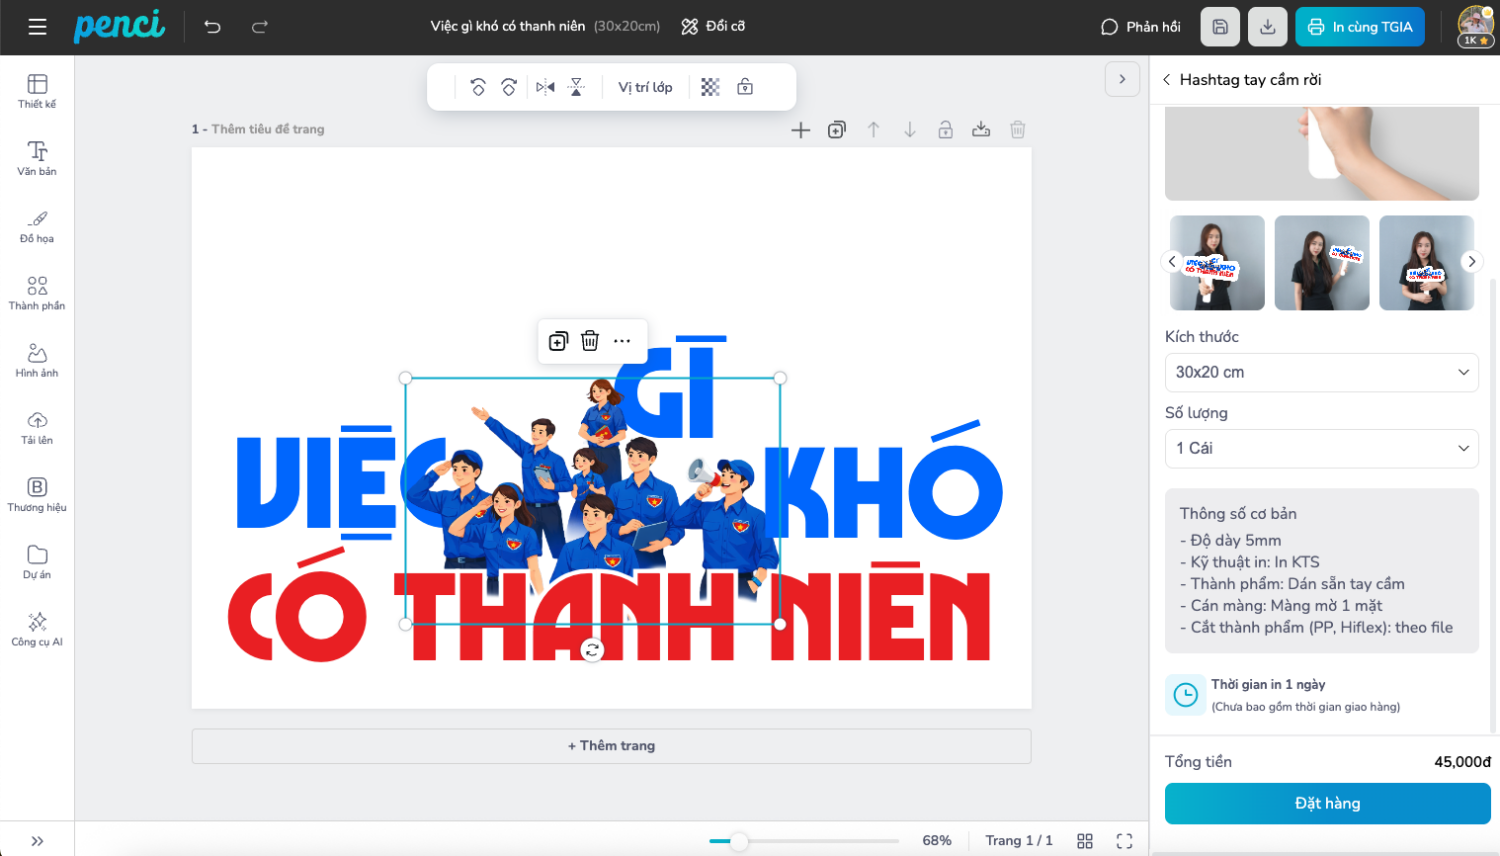Duplicate the selected element
The width and height of the screenshot is (1500, 856).
tap(558, 341)
